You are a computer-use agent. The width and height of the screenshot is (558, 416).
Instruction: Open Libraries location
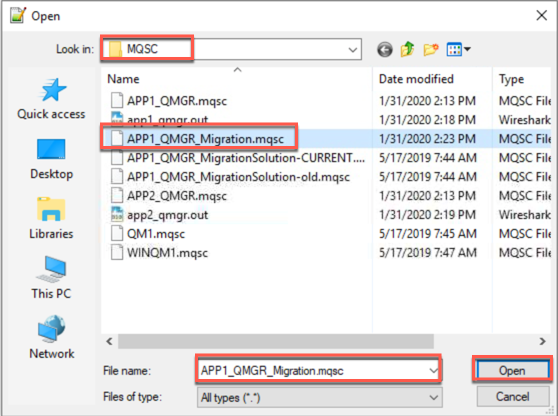coord(51,218)
